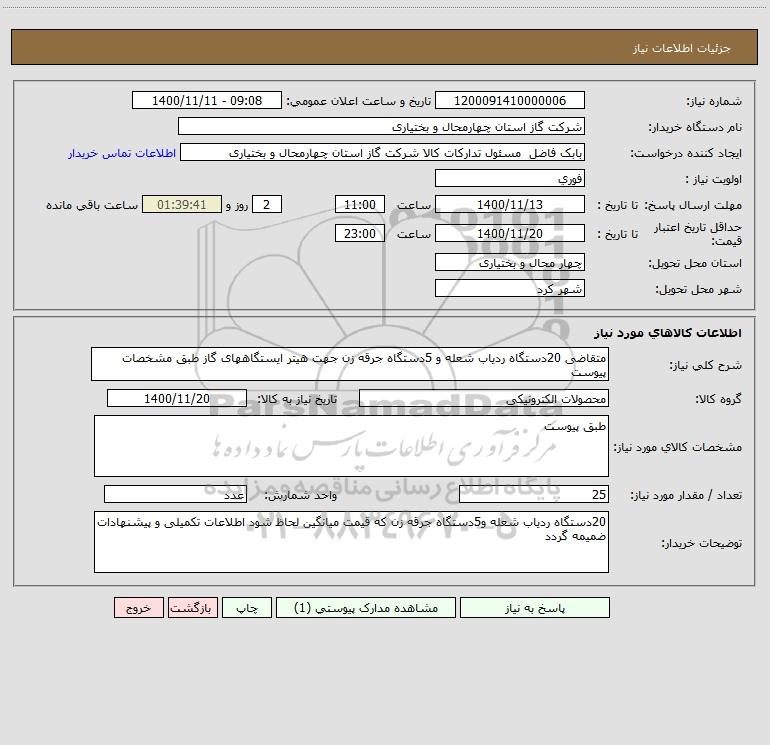The width and height of the screenshot is (770, 745).
Task: Click request creator field بابک فاضل
Action: [x=383, y=152]
